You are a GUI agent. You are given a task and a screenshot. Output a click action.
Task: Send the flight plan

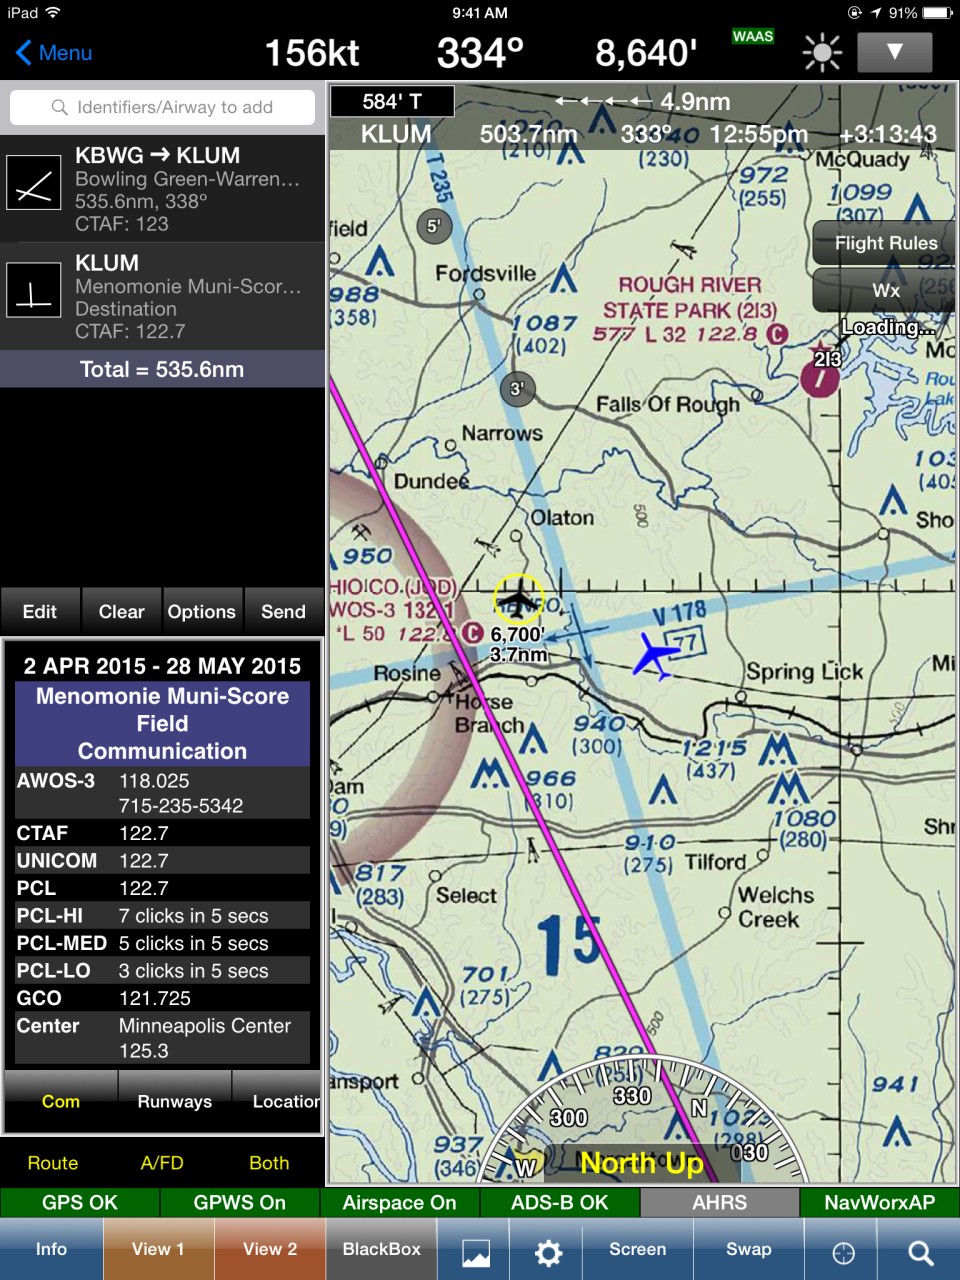(x=283, y=612)
